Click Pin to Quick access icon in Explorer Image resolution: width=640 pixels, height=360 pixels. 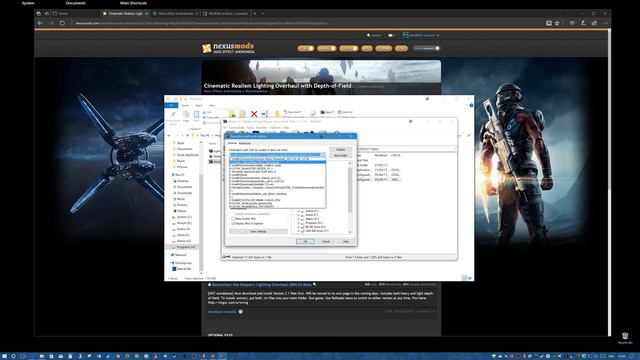coord(173,115)
